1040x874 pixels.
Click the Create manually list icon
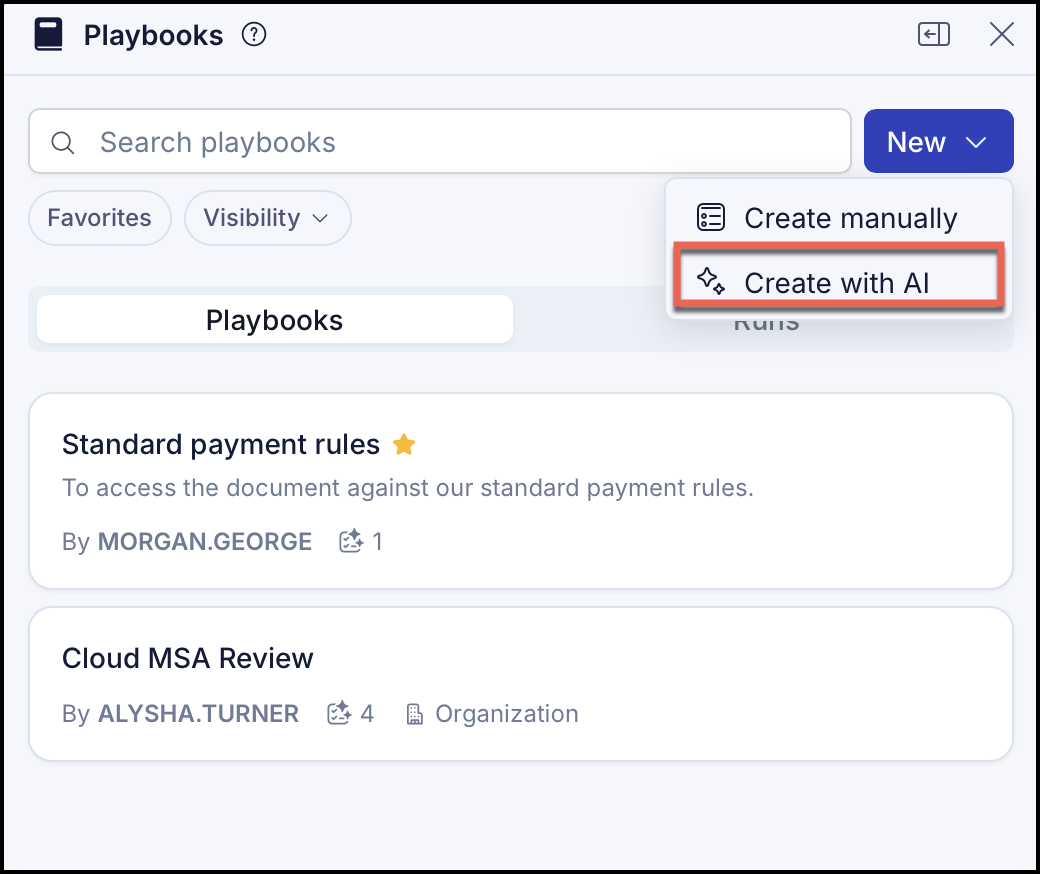point(710,218)
